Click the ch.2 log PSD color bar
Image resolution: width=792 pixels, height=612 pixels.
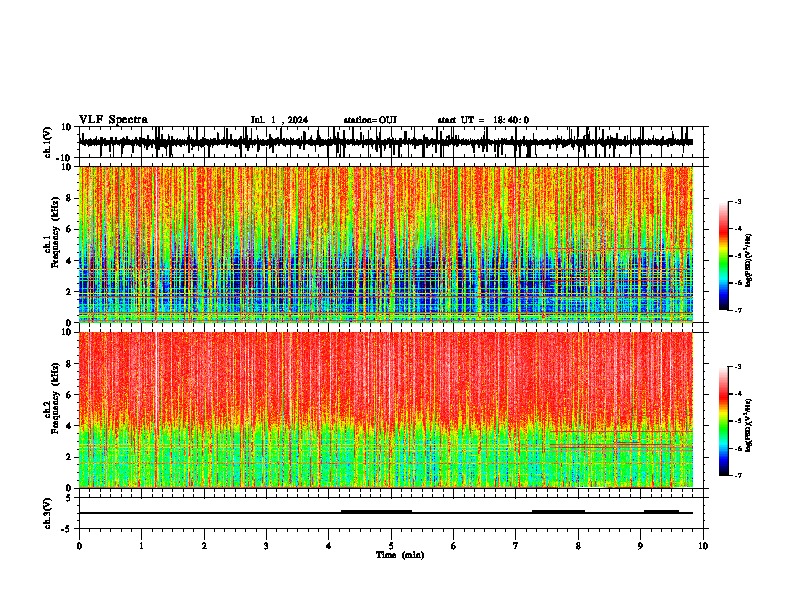click(x=724, y=421)
